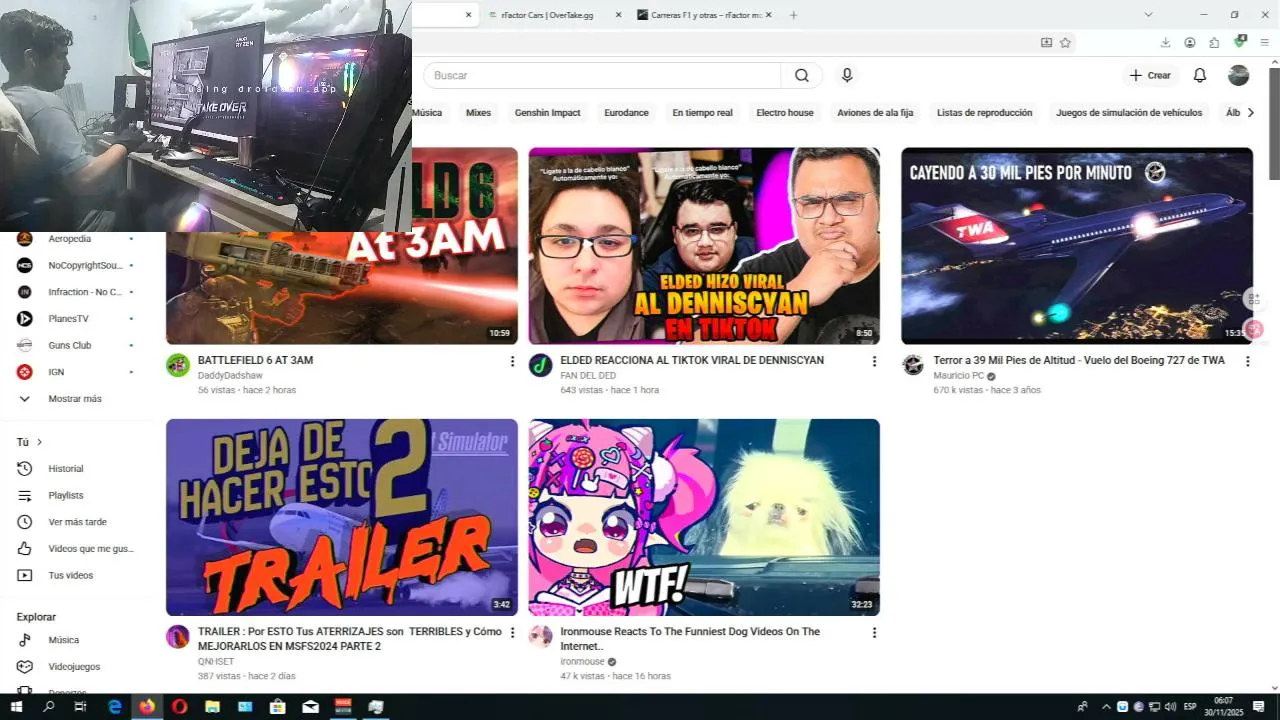This screenshot has height=720, width=1280.
Task: Click Firefox icon in Windows taskbar
Action: coord(147,706)
